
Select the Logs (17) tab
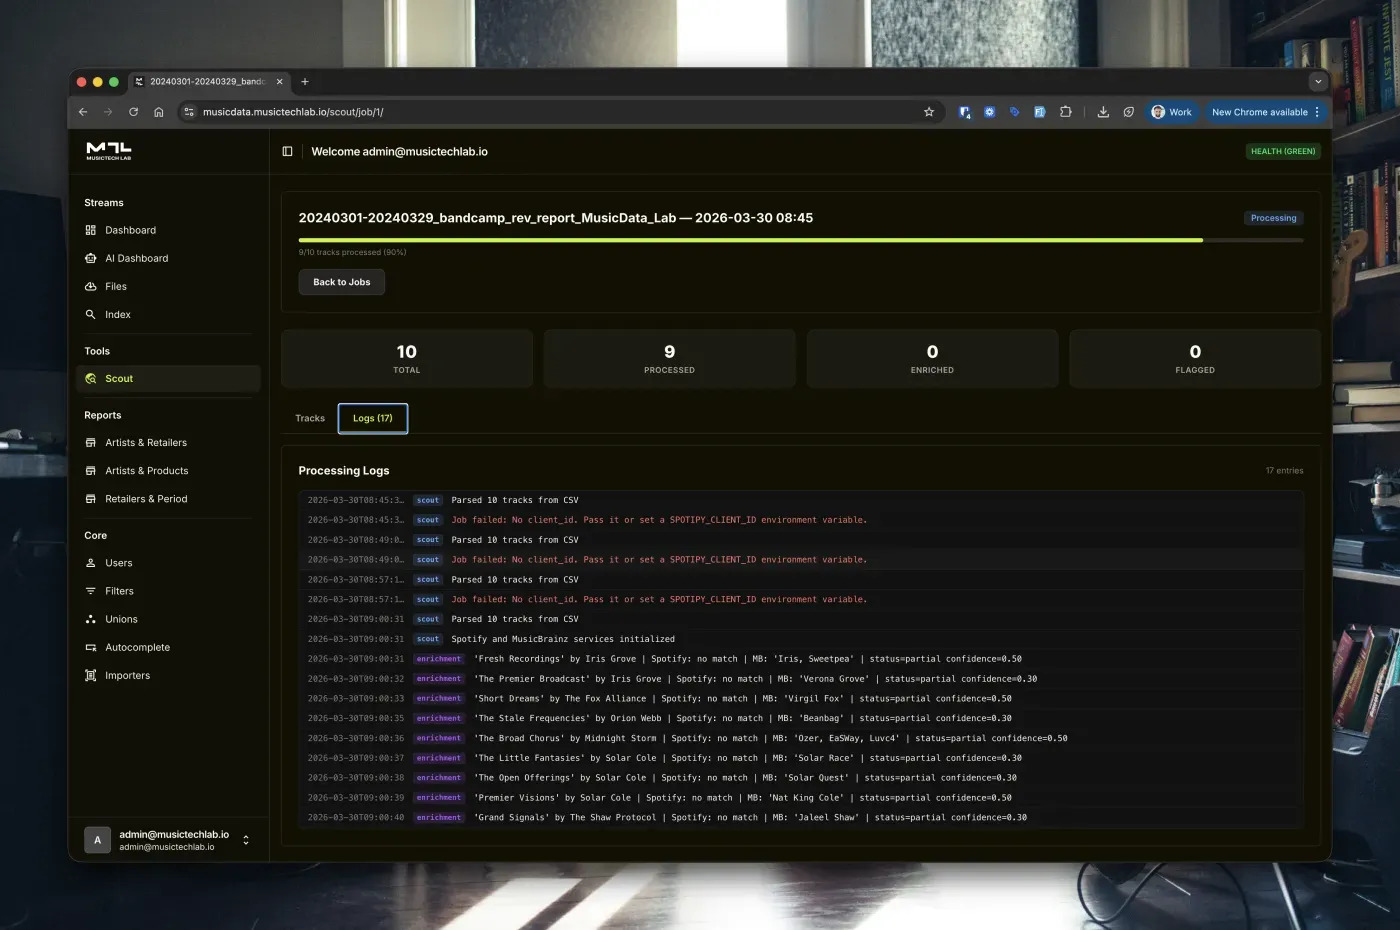click(x=372, y=418)
